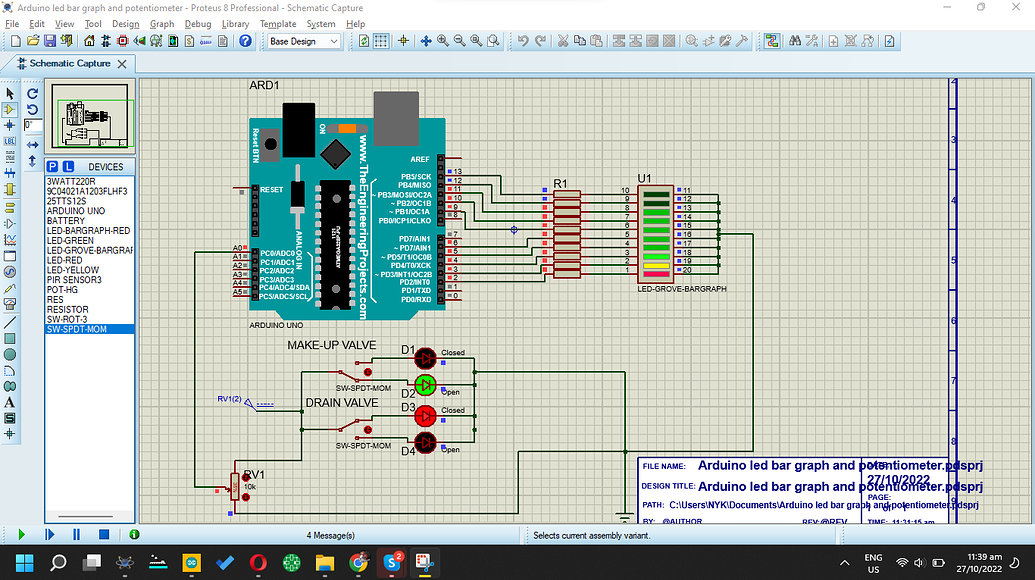Open the Tool menu
This screenshot has height=580, width=1035.
(x=93, y=24)
